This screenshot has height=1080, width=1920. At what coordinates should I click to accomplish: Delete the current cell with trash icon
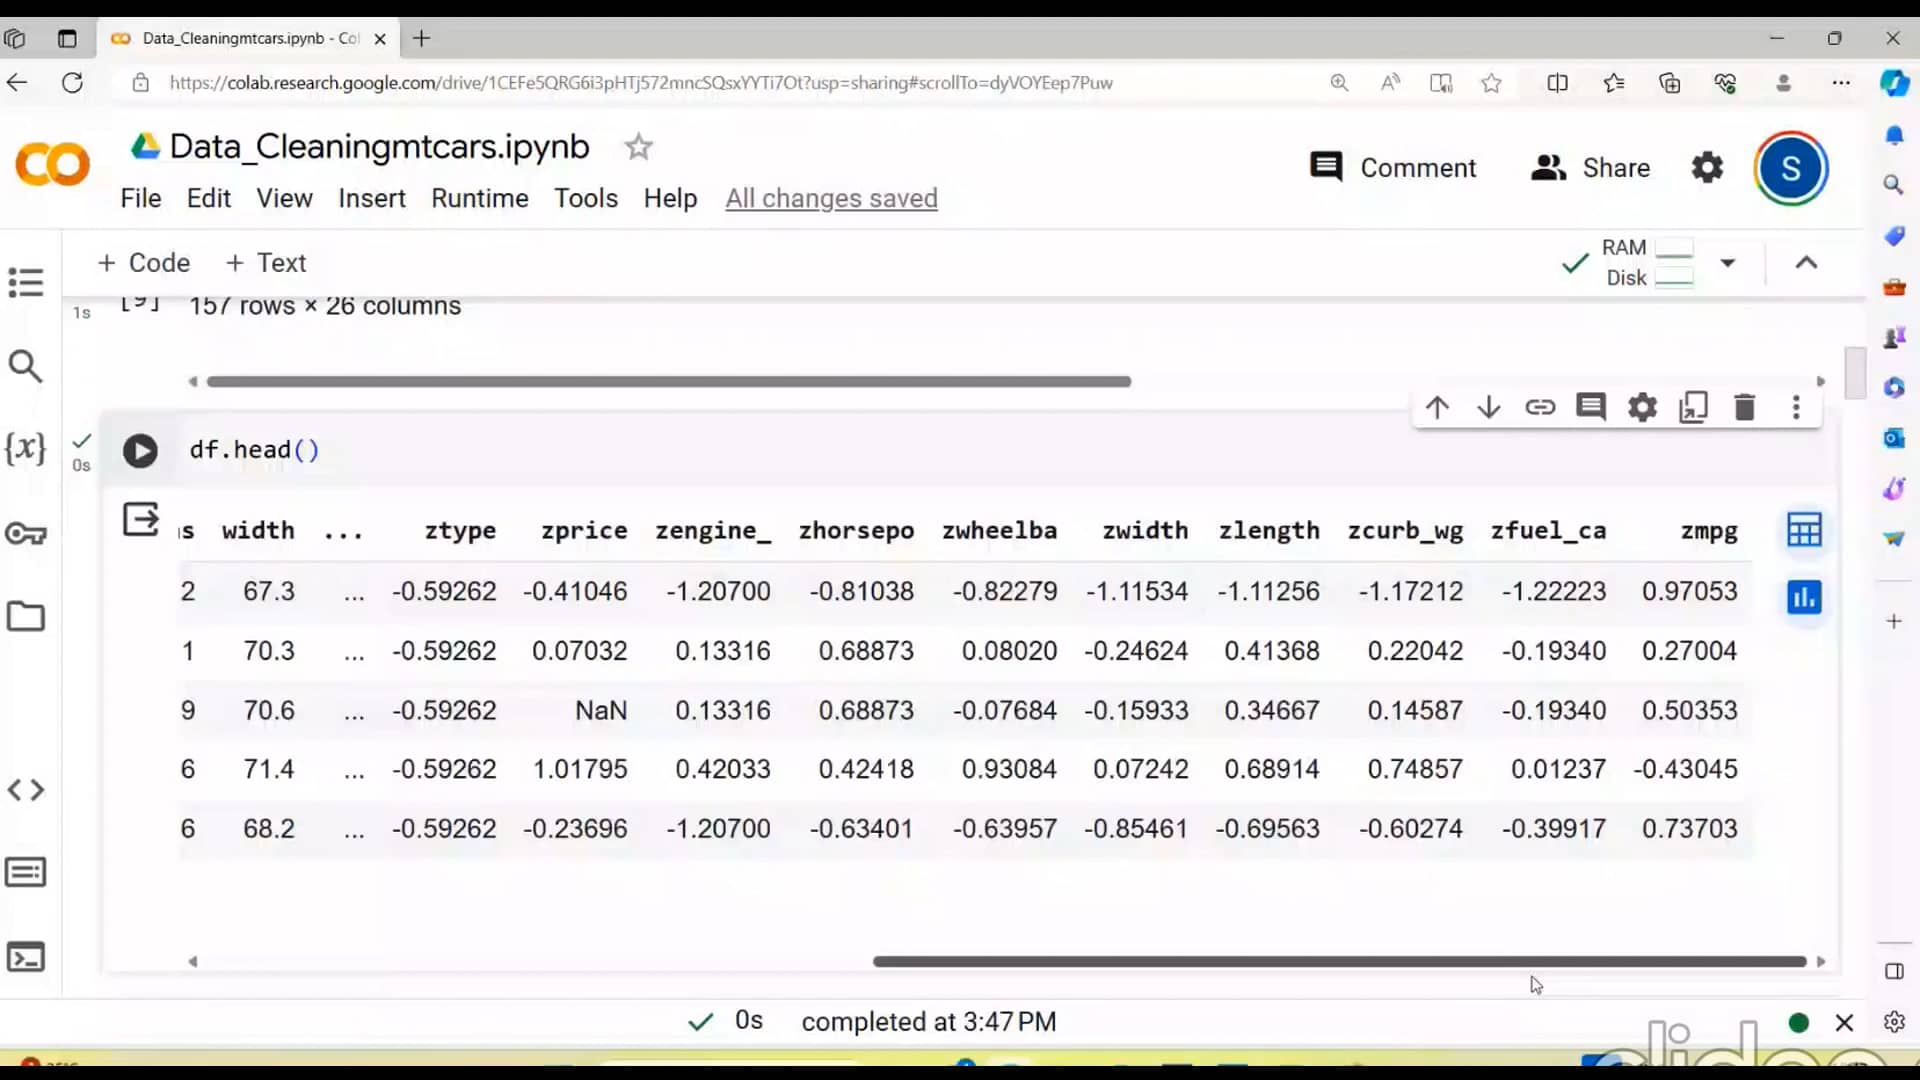click(x=1745, y=407)
